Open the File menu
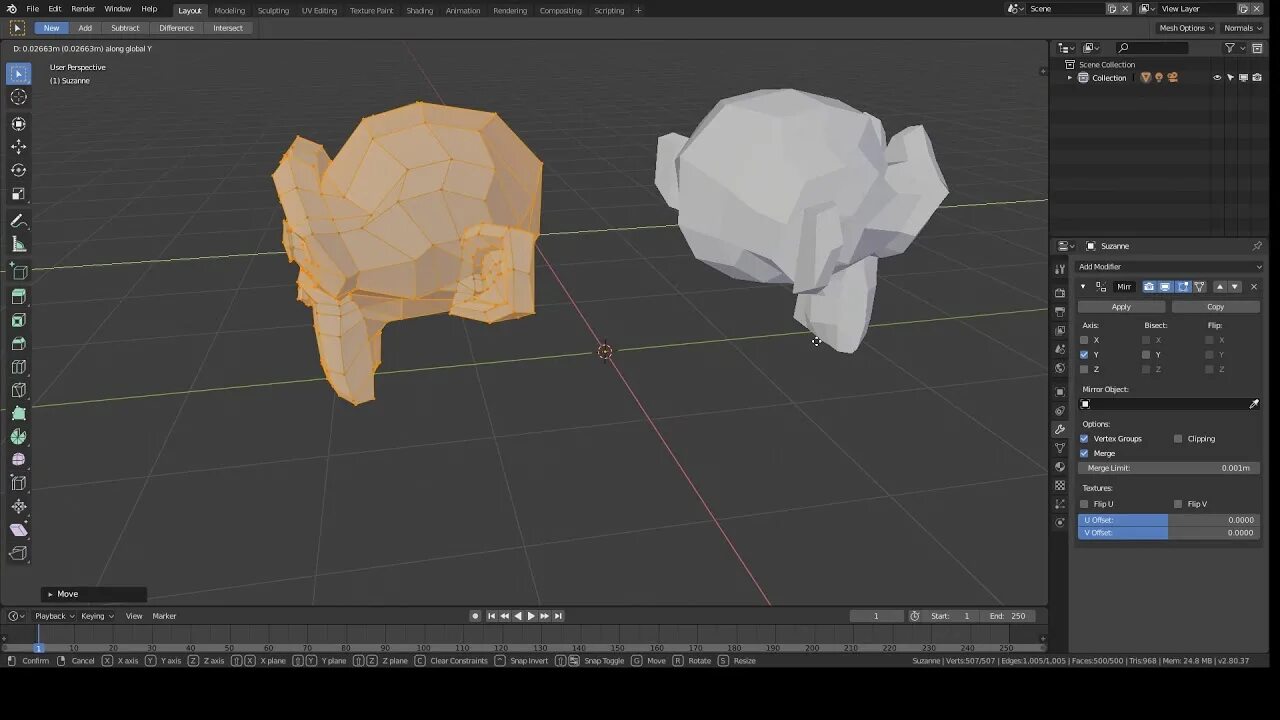The image size is (1280, 720). [x=33, y=9]
